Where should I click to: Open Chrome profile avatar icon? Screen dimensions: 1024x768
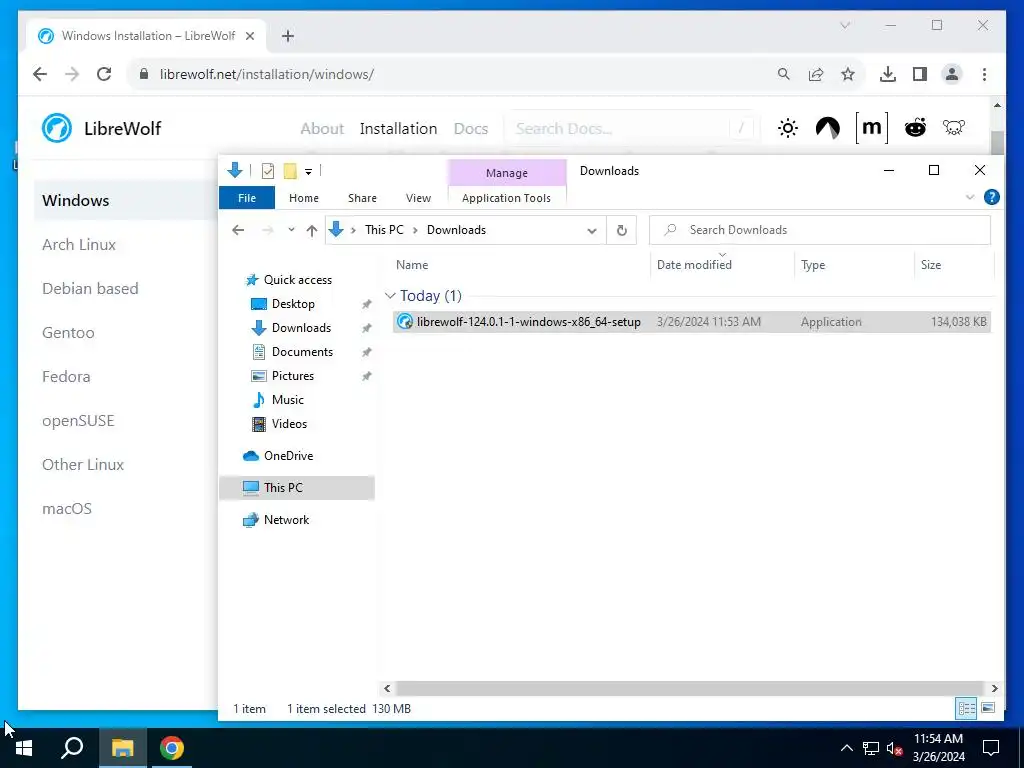tap(952, 74)
